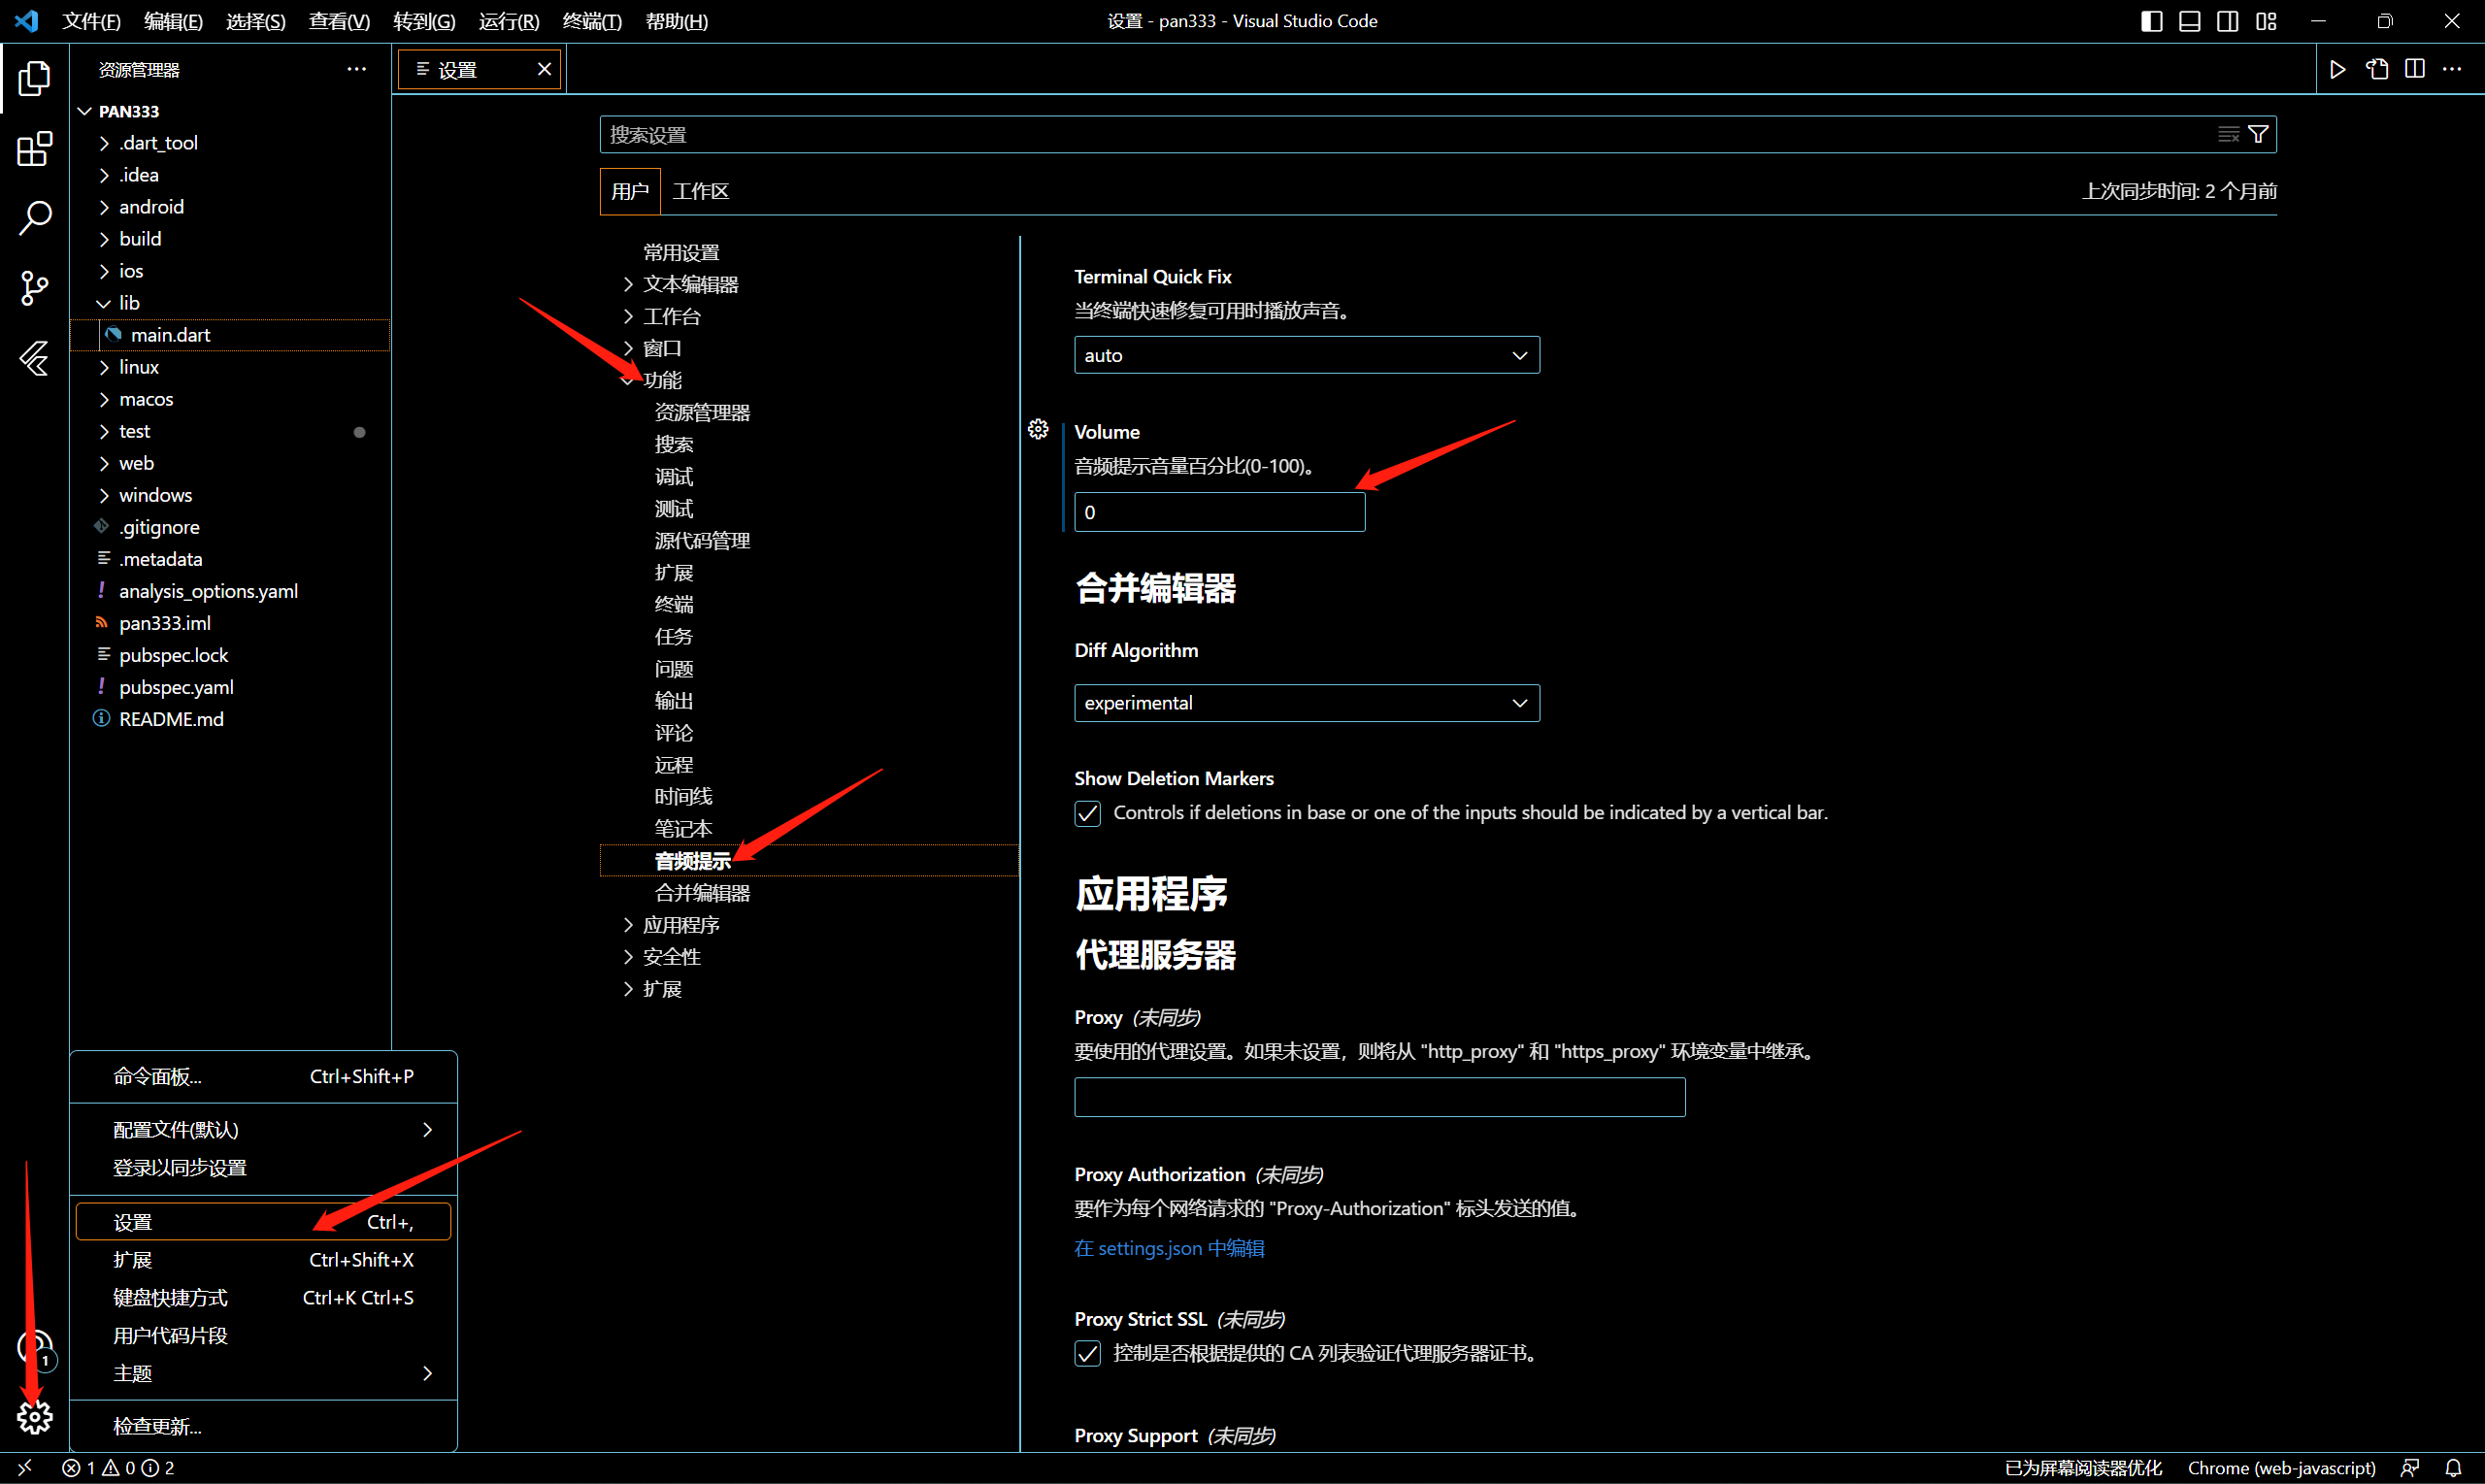Toggle Proxy Strict SSL checkbox
The image size is (2485, 1484).
[1087, 1353]
